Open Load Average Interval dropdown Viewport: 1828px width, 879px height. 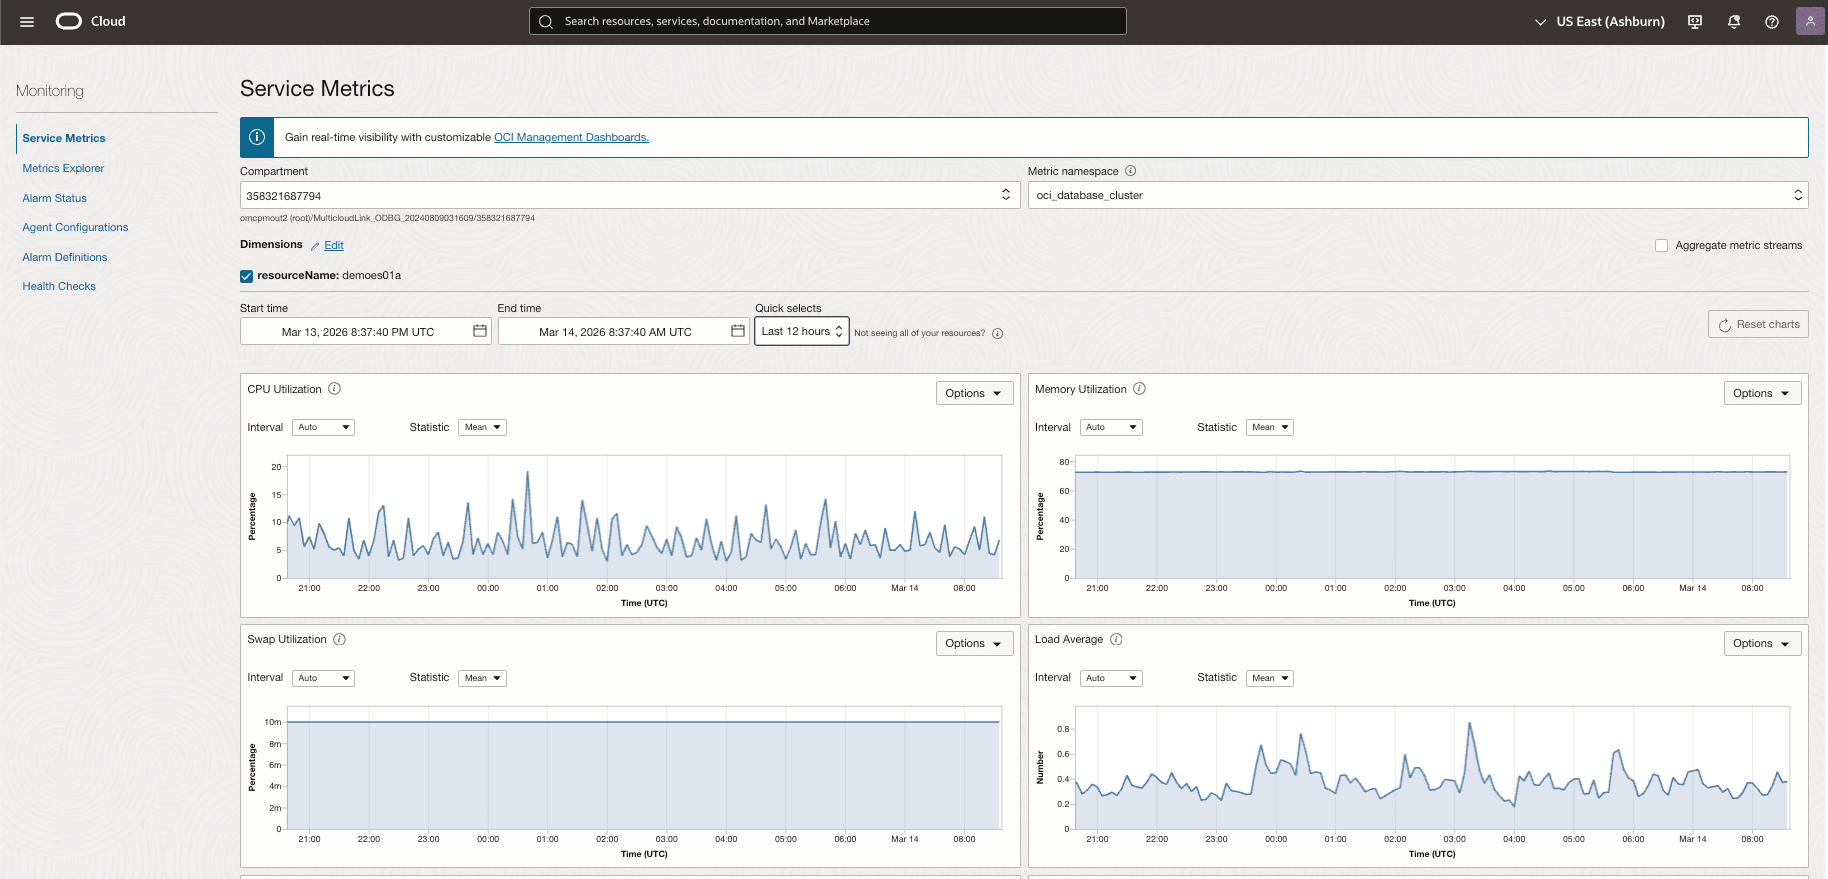click(1111, 678)
